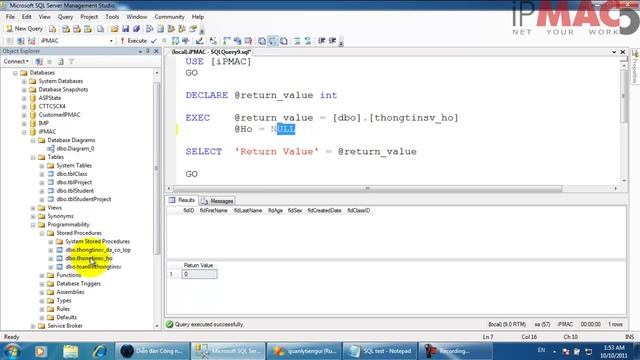The image size is (640, 360).
Task: Click the fldCreatedDate column header
Action: click(324, 211)
